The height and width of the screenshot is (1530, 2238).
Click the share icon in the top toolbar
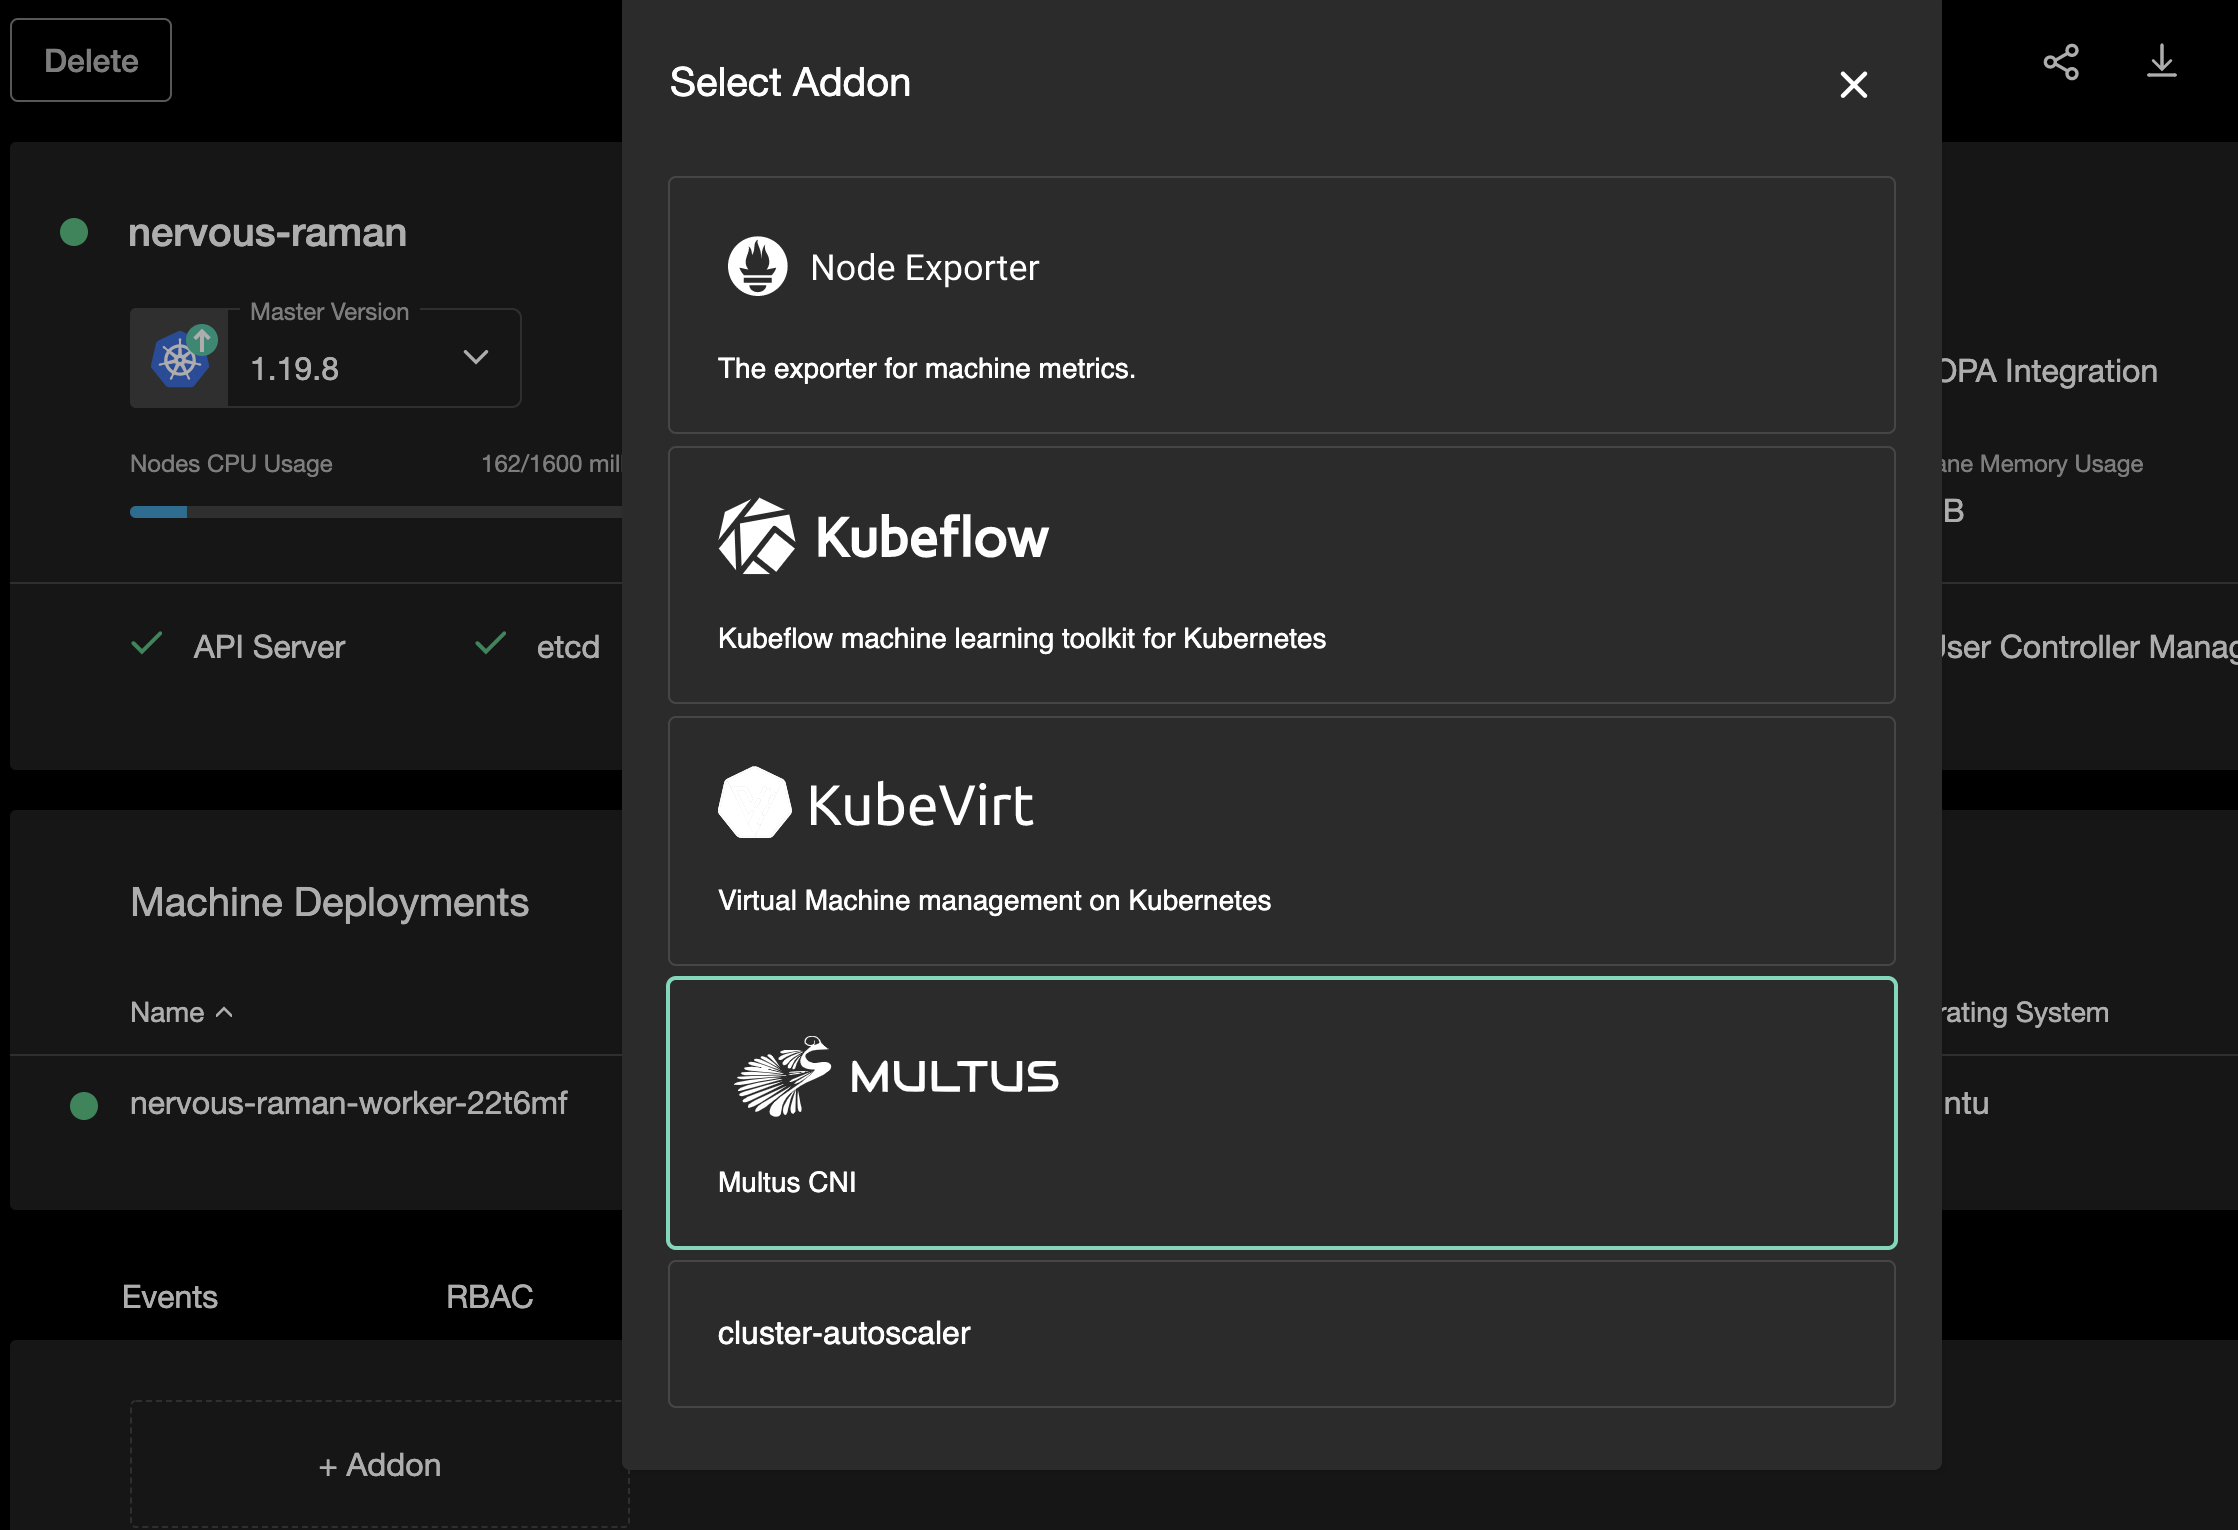[x=2061, y=61]
